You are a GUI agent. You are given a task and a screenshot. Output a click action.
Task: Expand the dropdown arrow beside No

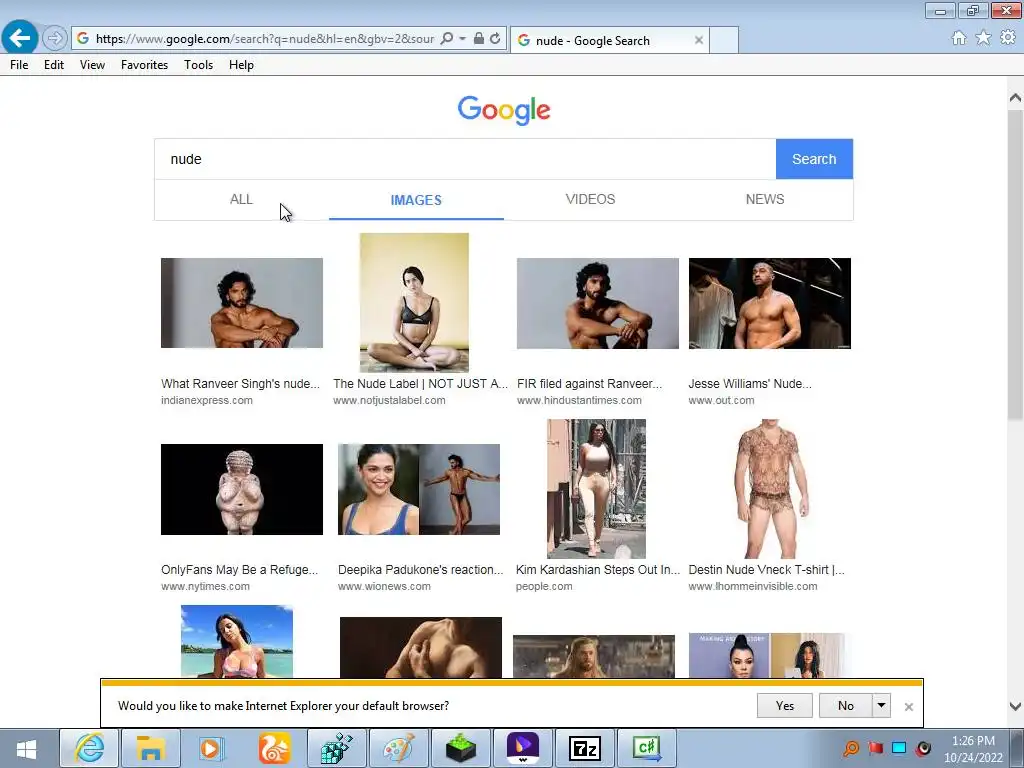pos(881,705)
